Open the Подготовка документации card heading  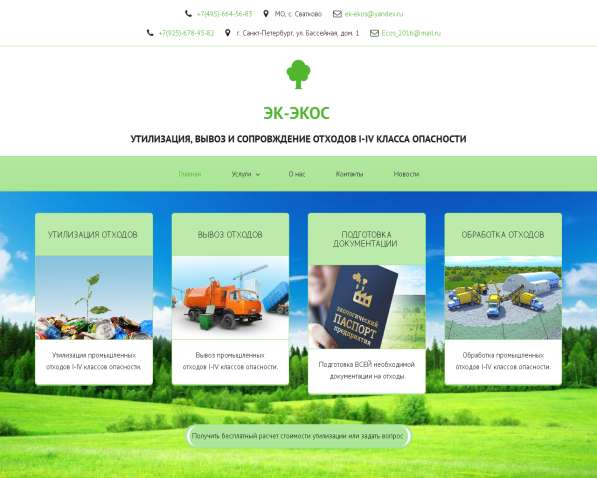pos(366,239)
